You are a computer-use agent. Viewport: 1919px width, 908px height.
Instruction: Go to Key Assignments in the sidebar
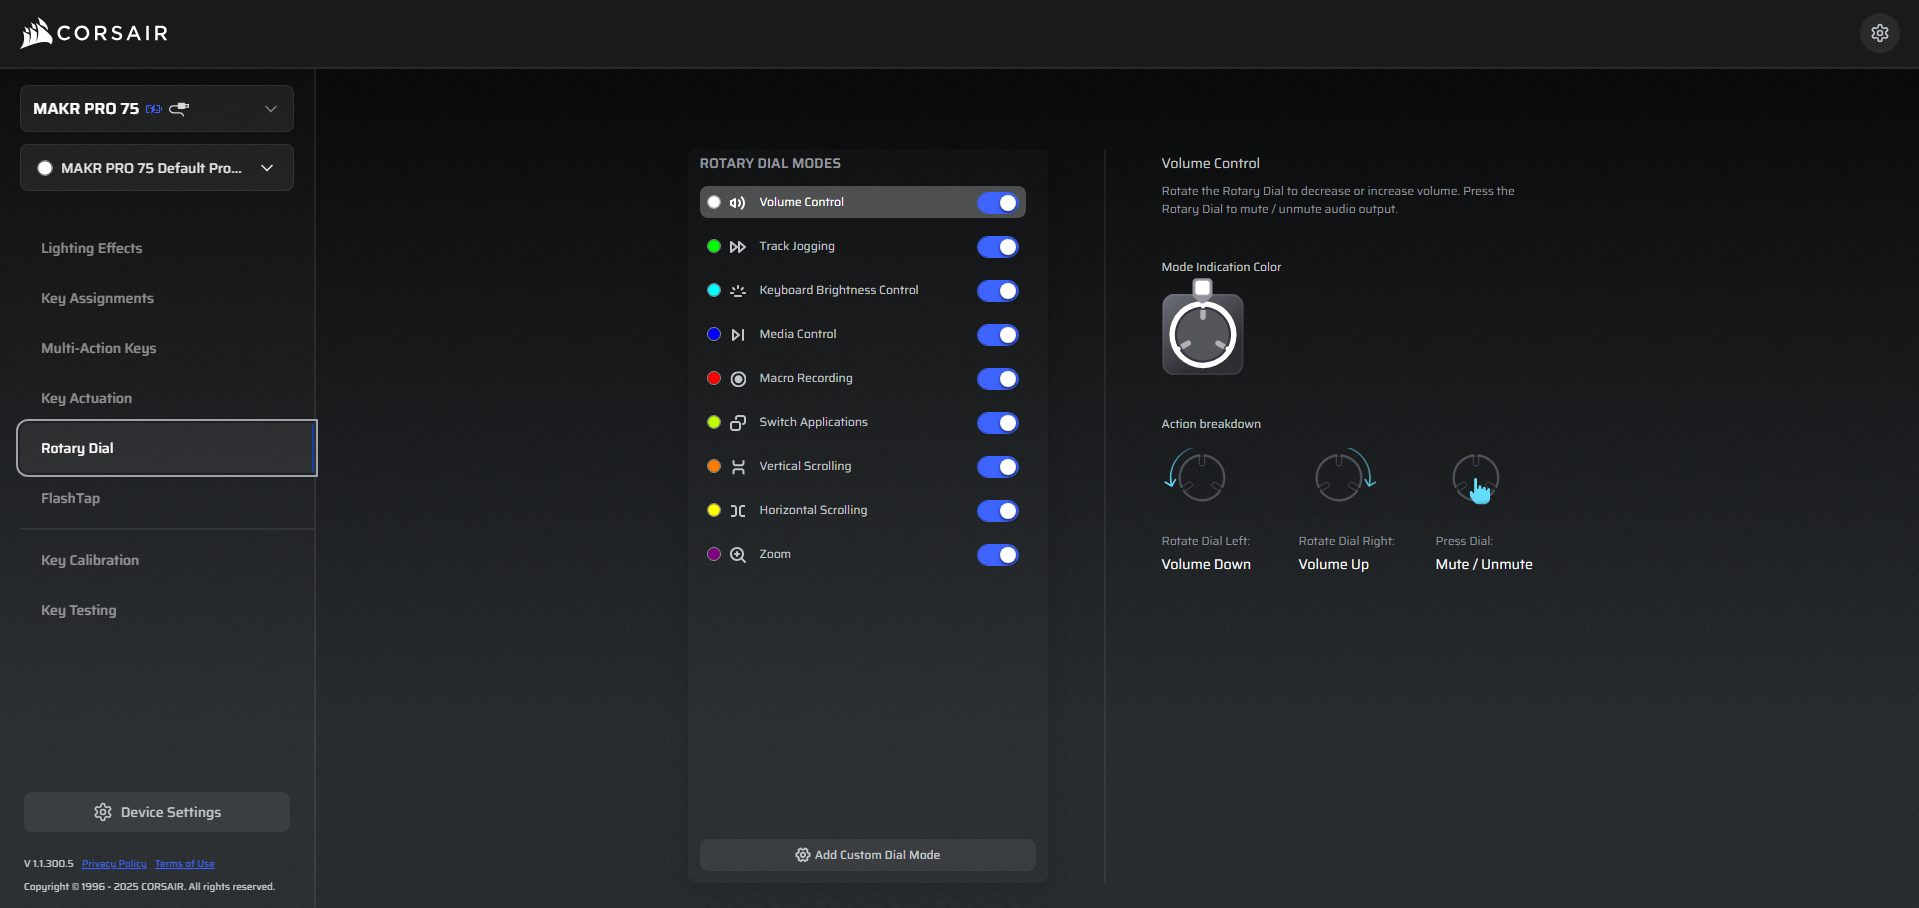click(97, 298)
